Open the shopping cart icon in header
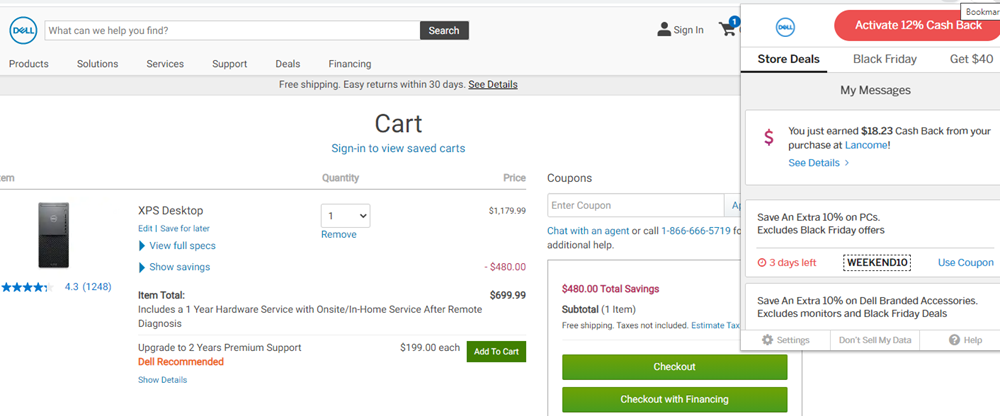Viewport: 1000px width, 416px height. [728, 28]
